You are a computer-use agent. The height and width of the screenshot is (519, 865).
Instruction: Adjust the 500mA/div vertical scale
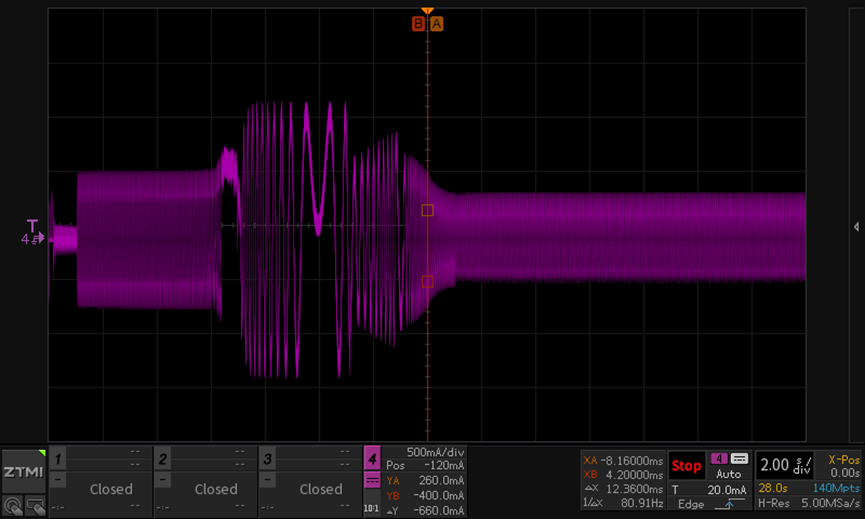[x=435, y=452]
